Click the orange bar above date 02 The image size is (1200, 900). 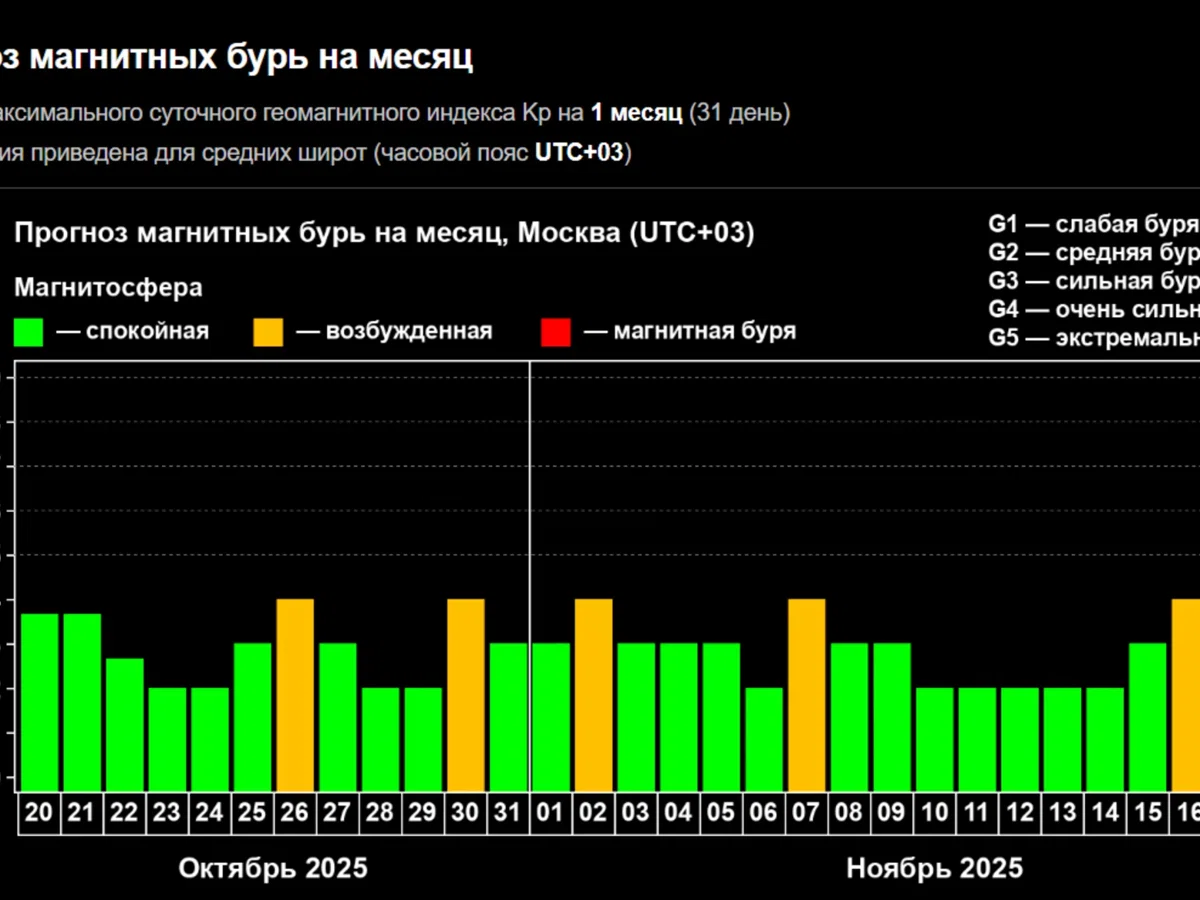593,694
